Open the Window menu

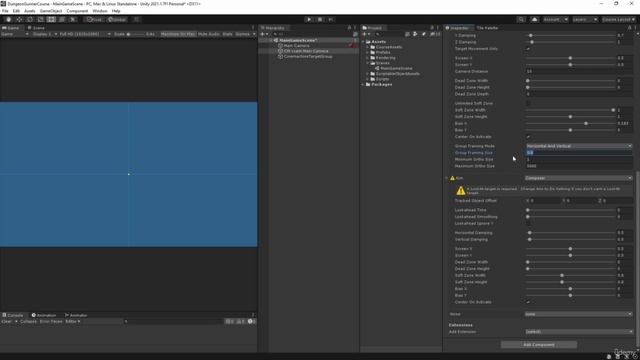(x=100, y=11)
